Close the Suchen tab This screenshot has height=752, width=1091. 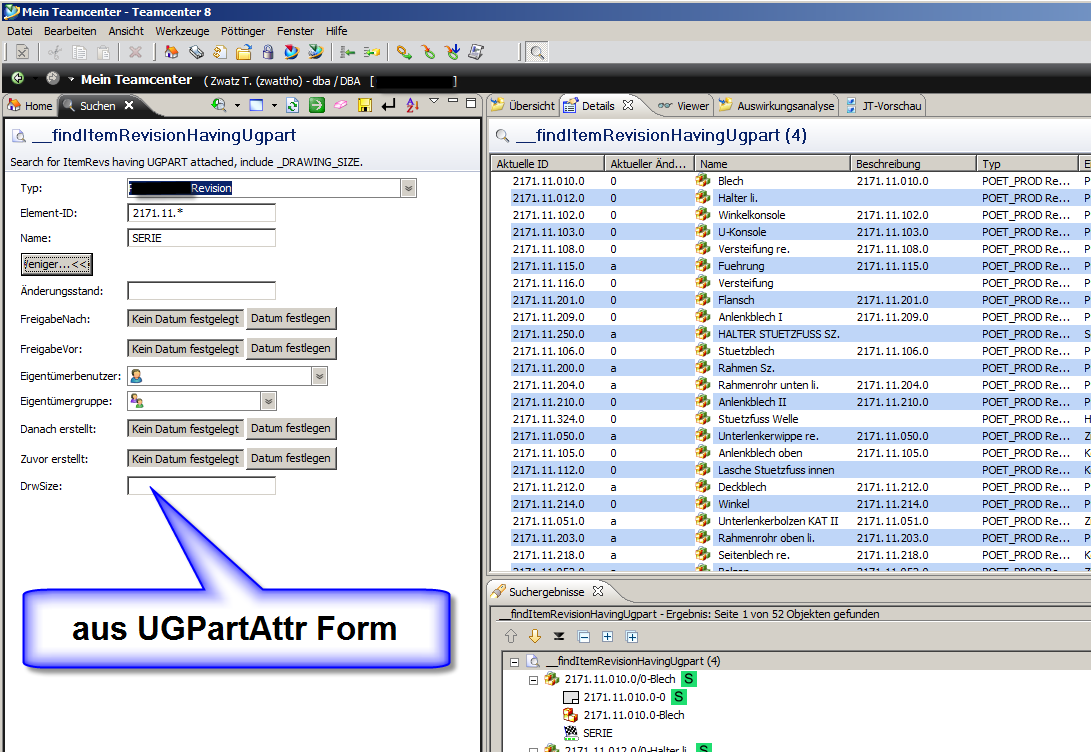[129, 105]
